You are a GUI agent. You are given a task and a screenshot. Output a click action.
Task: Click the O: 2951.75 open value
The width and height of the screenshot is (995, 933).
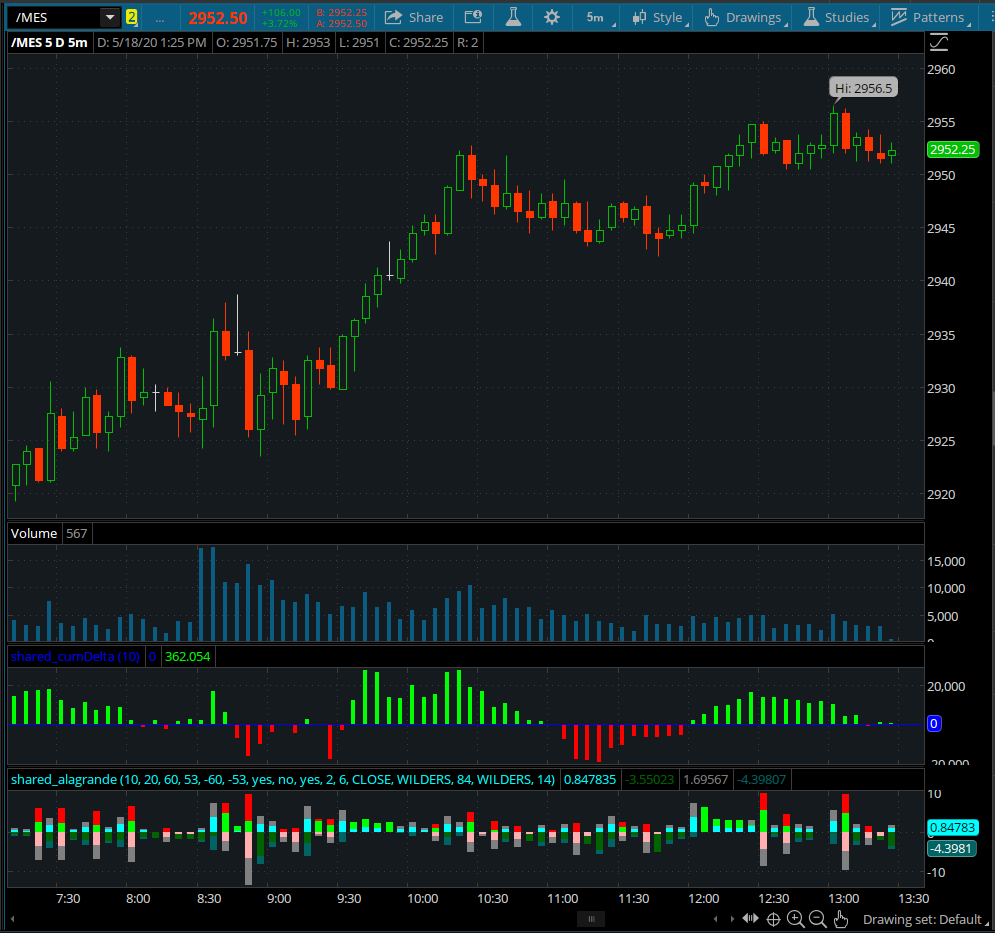pos(247,43)
